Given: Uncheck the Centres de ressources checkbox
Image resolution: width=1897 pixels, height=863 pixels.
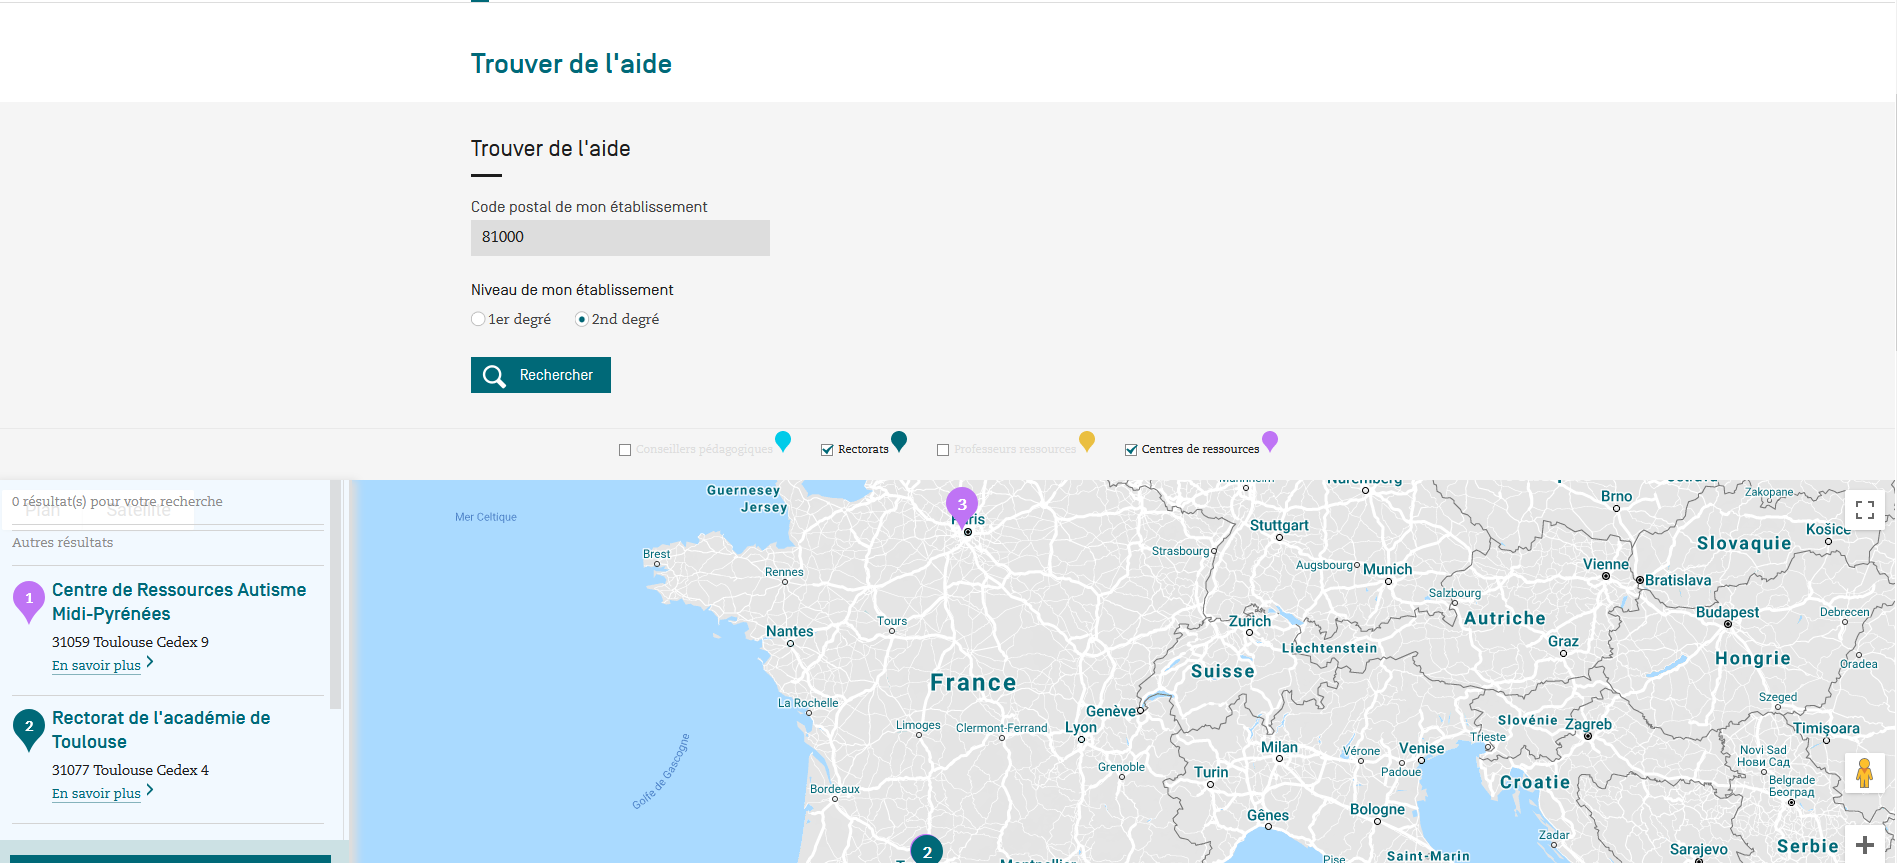Looking at the screenshot, I should (x=1131, y=450).
